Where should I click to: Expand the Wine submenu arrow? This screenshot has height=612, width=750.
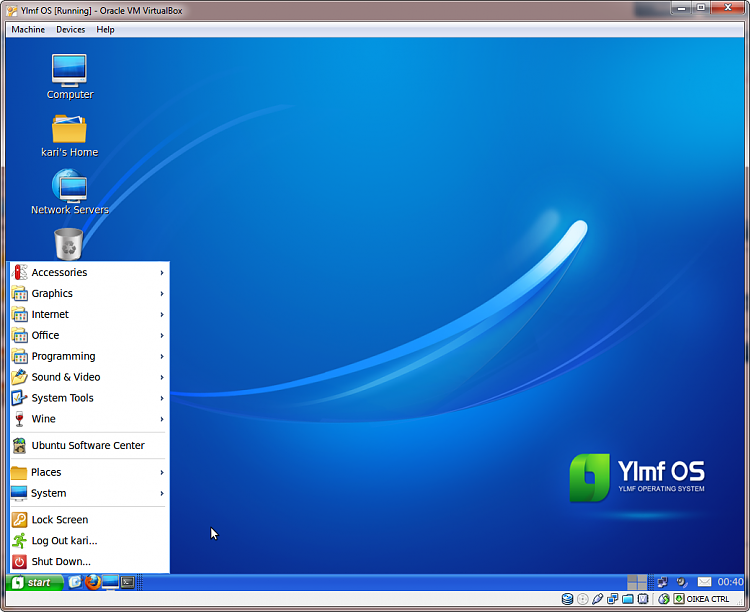[x=162, y=419]
